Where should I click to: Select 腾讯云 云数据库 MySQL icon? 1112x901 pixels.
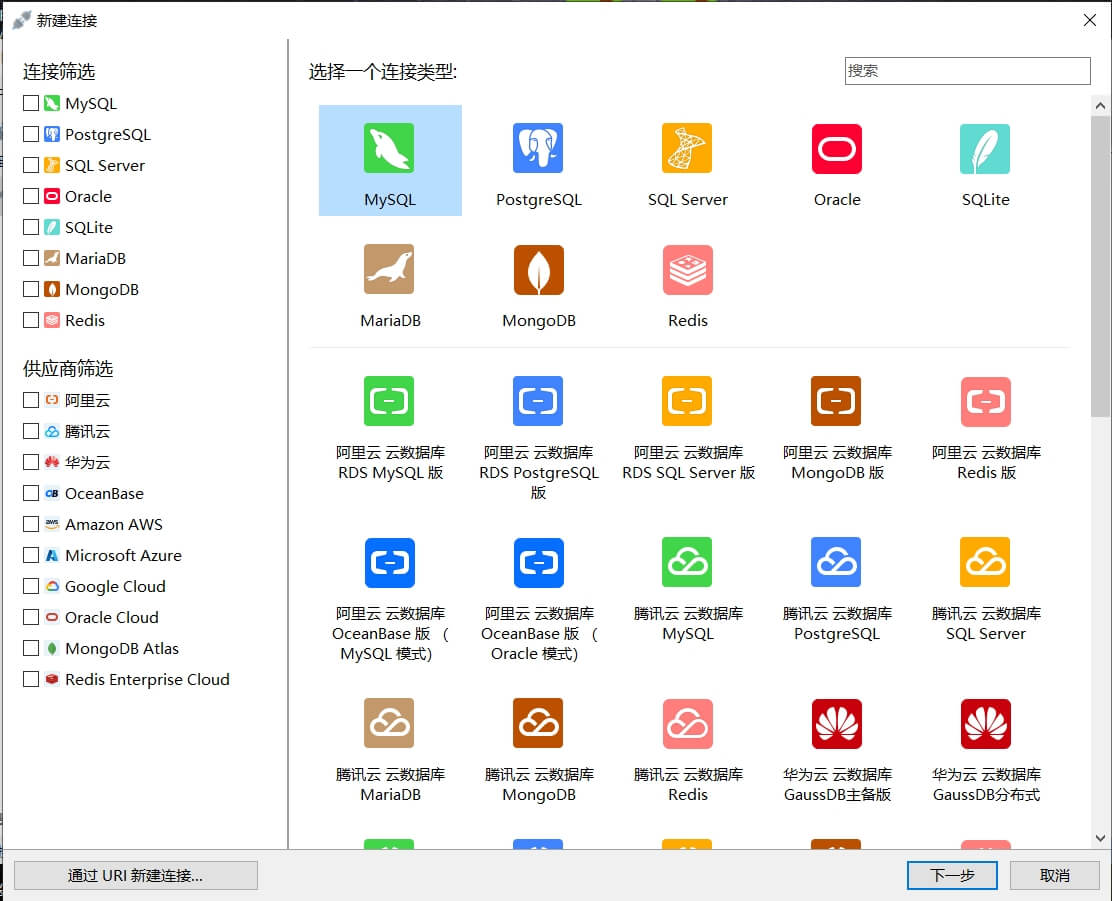tap(687, 563)
